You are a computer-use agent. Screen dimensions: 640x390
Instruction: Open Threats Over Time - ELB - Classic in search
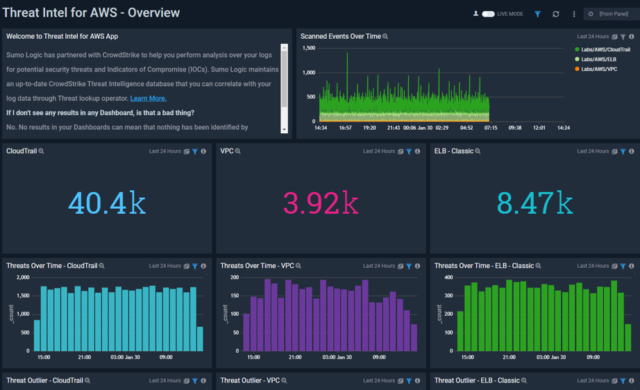tap(538, 266)
